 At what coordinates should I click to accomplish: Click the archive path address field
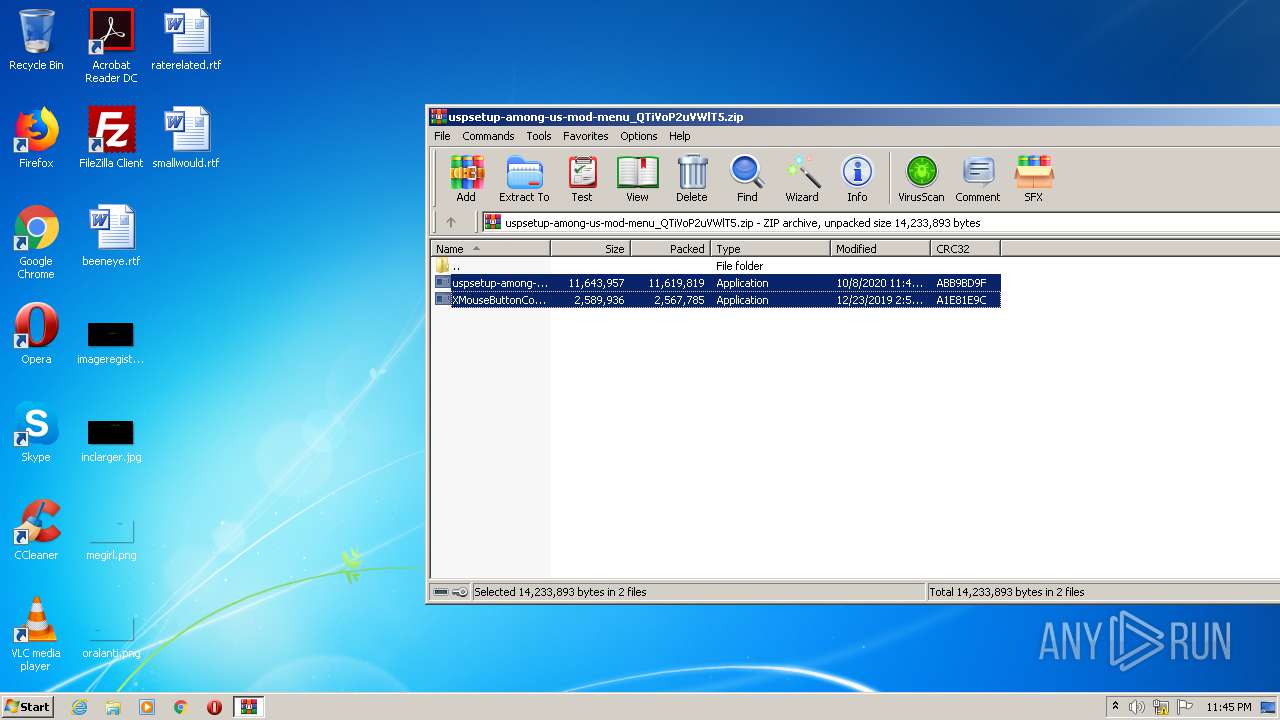pos(880,223)
